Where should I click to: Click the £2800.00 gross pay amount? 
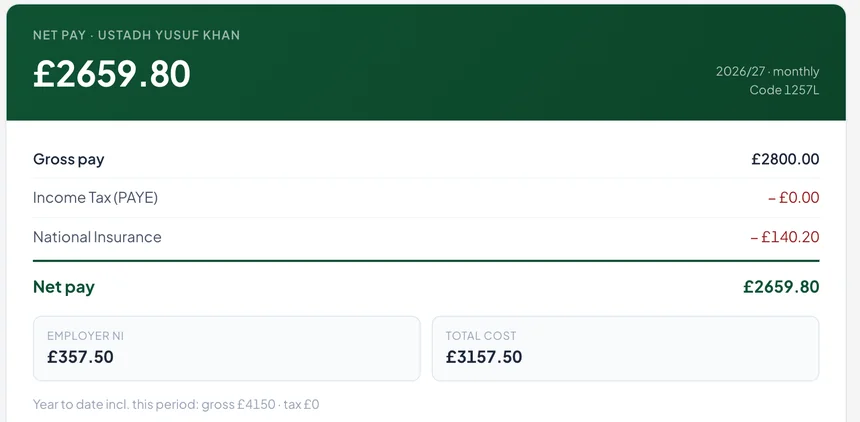click(x=785, y=159)
